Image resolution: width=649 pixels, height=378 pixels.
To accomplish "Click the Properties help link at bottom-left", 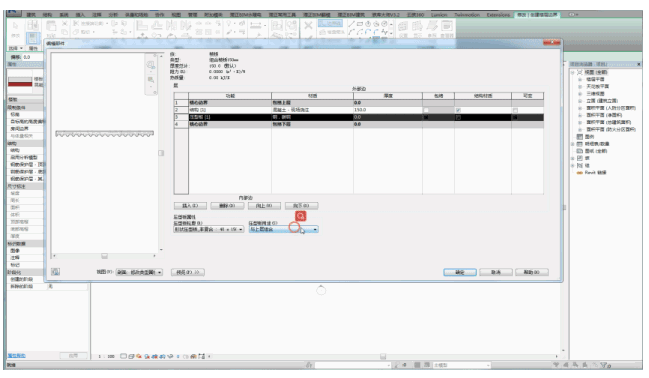I will (x=17, y=356).
